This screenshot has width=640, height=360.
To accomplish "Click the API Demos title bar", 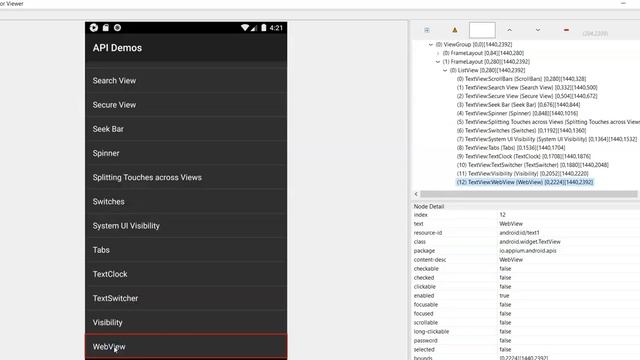I will 186,48.
